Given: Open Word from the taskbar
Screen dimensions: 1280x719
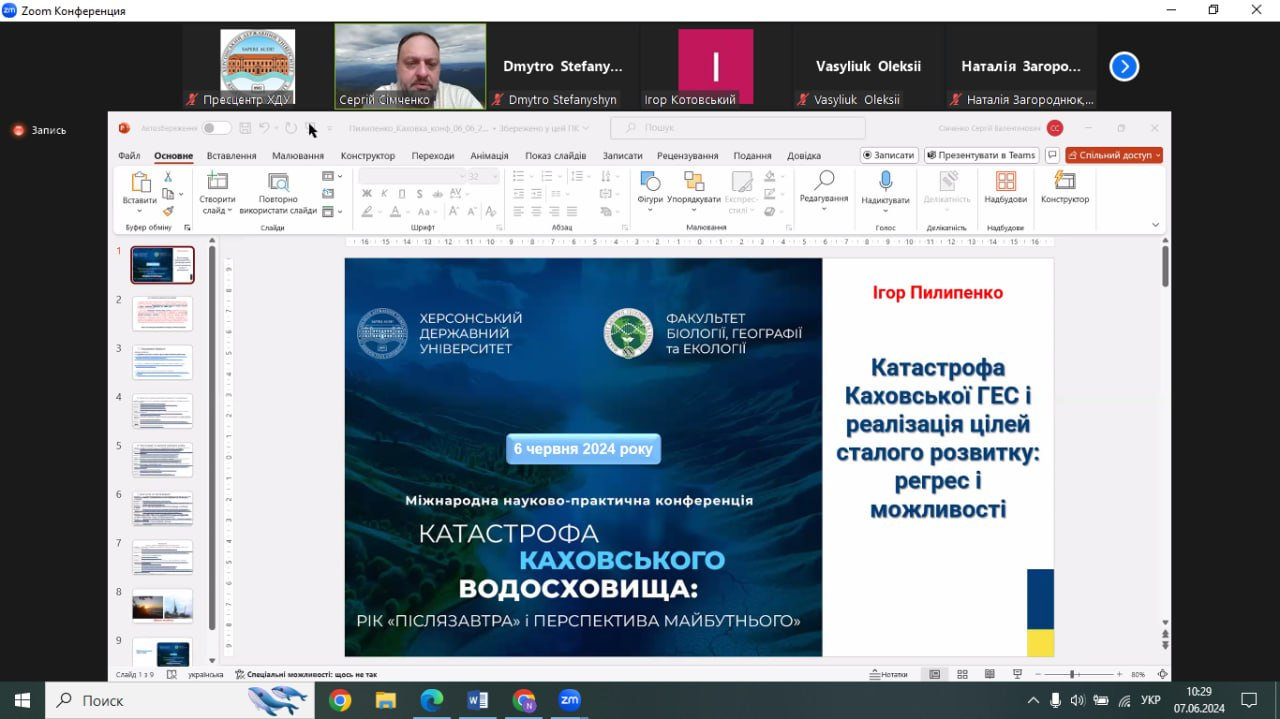Looking at the screenshot, I should [478, 700].
